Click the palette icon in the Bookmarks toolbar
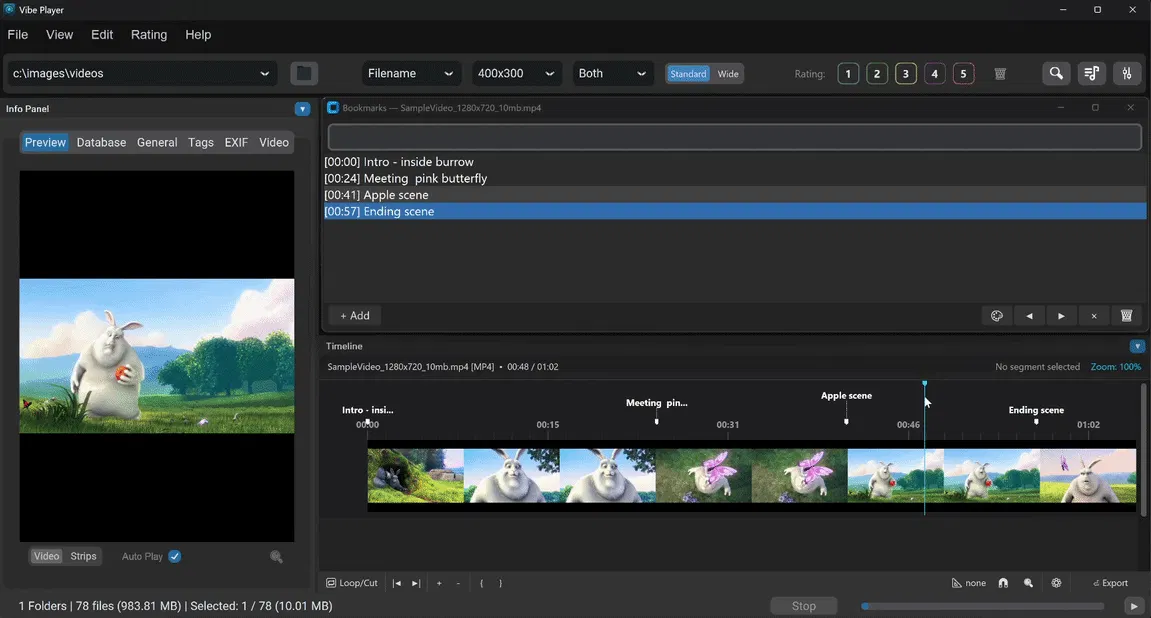Viewport: 1151px width, 618px height. tap(996, 316)
